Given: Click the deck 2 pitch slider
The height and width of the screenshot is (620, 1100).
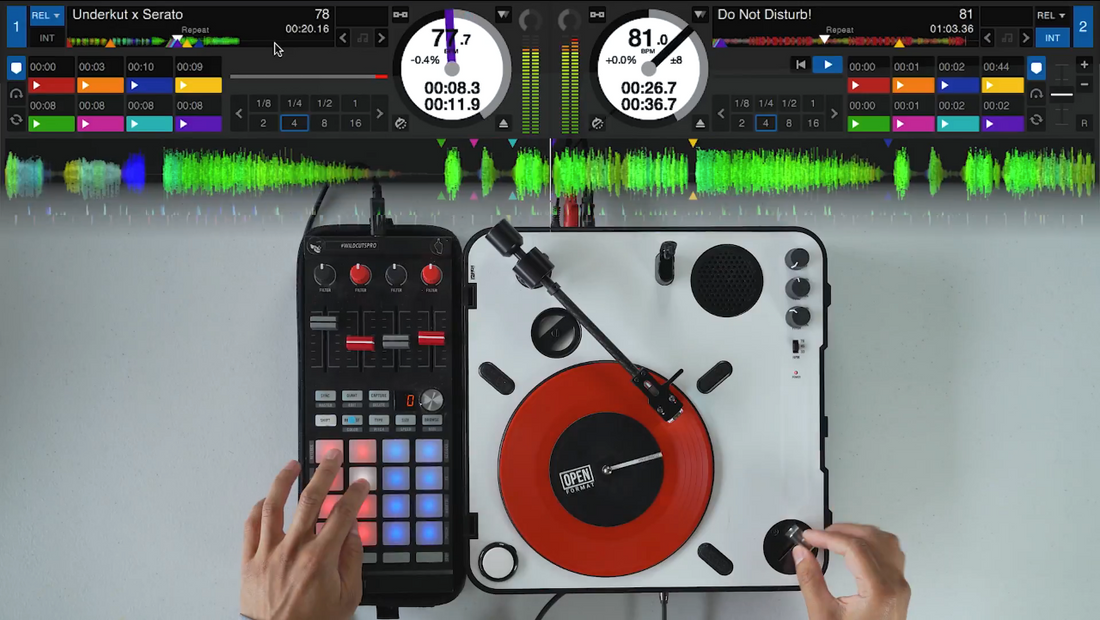Looking at the screenshot, I should point(1062,95).
